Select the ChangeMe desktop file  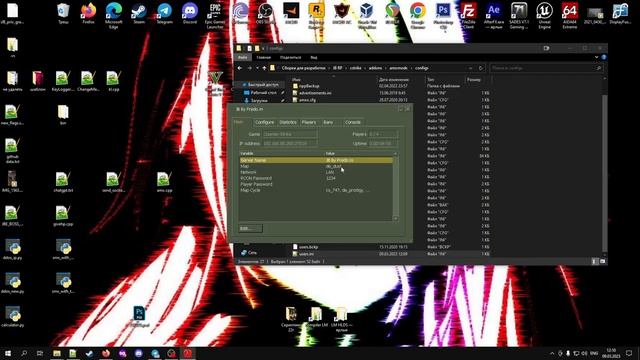pos(88,81)
